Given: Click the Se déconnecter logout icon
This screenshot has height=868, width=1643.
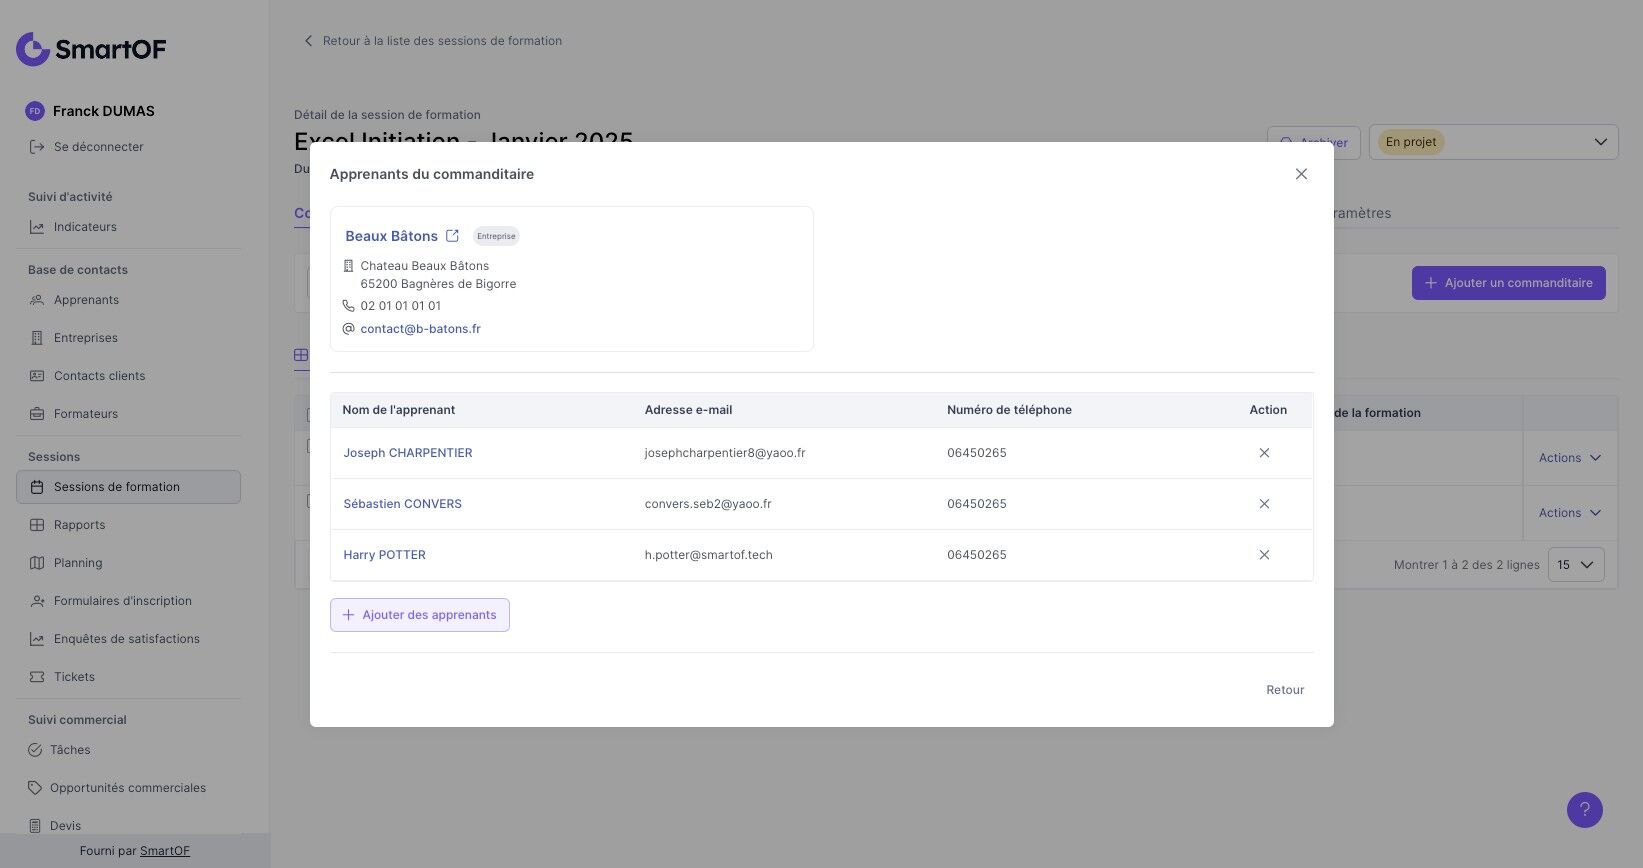Looking at the screenshot, I should (37, 147).
